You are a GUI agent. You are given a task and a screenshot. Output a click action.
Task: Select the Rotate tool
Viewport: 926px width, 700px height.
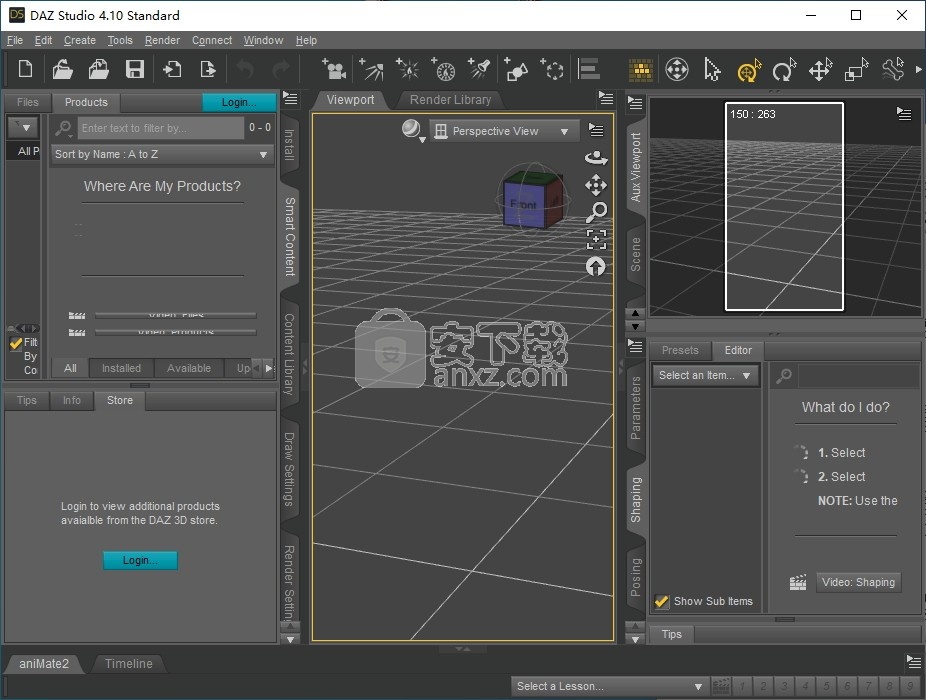(784, 70)
